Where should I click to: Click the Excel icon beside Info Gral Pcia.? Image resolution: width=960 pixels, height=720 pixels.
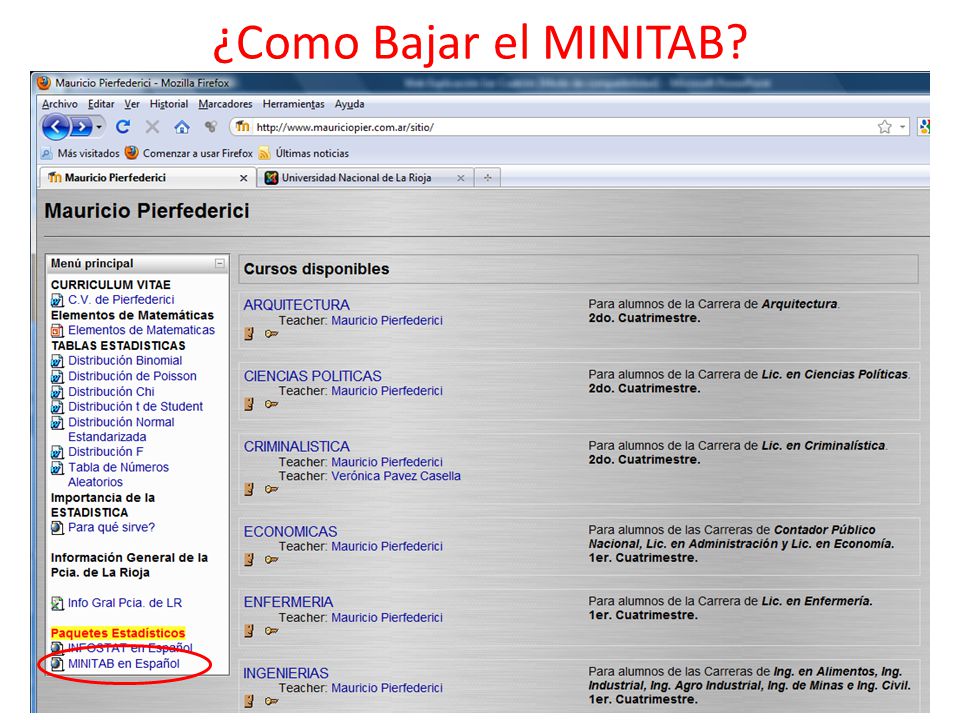tap(57, 604)
